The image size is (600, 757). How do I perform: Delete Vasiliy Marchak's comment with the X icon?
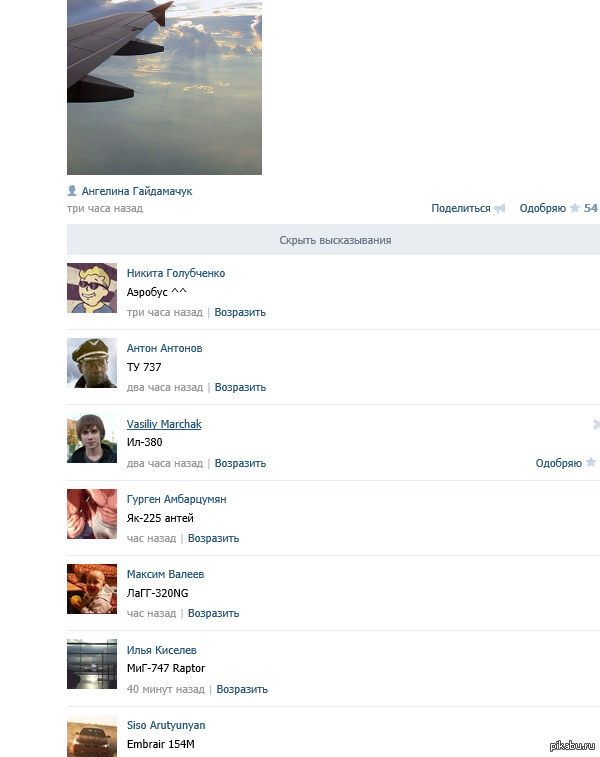pyautogui.click(x=596, y=425)
